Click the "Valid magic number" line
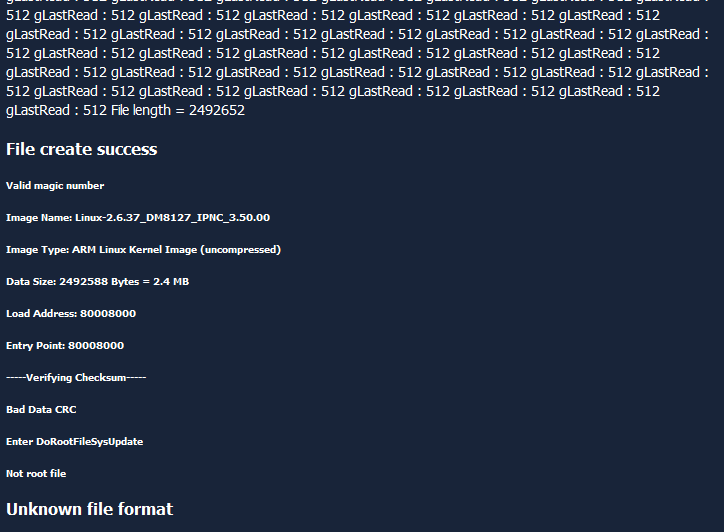This screenshot has width=724, height=532. click(x=55, y=186)
